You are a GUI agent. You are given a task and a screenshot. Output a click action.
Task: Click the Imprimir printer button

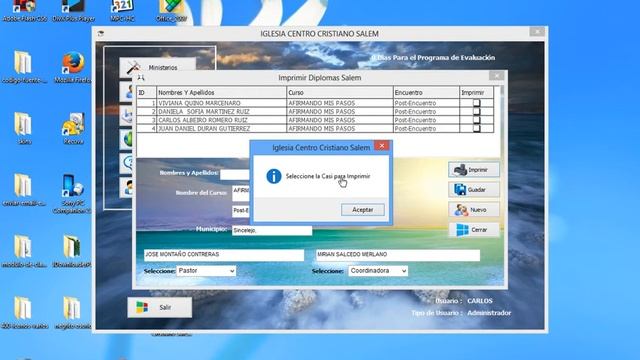473,169
